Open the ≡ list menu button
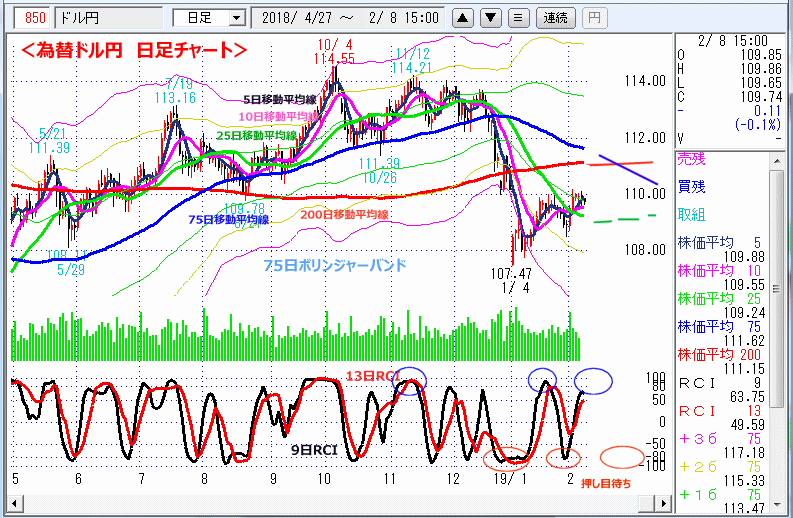This screenshot has height=518, width=793. tap(517, 18)
